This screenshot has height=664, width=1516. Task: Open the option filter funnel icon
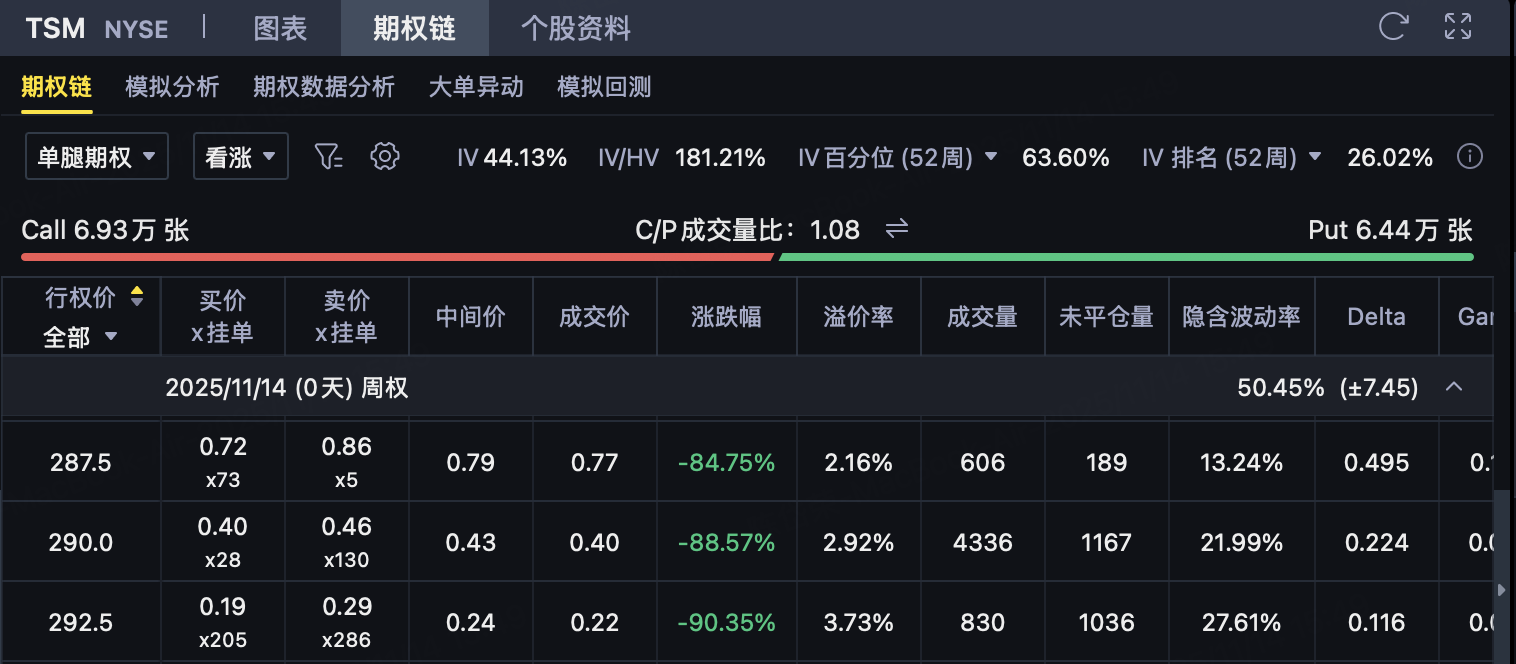click(329, 157)
